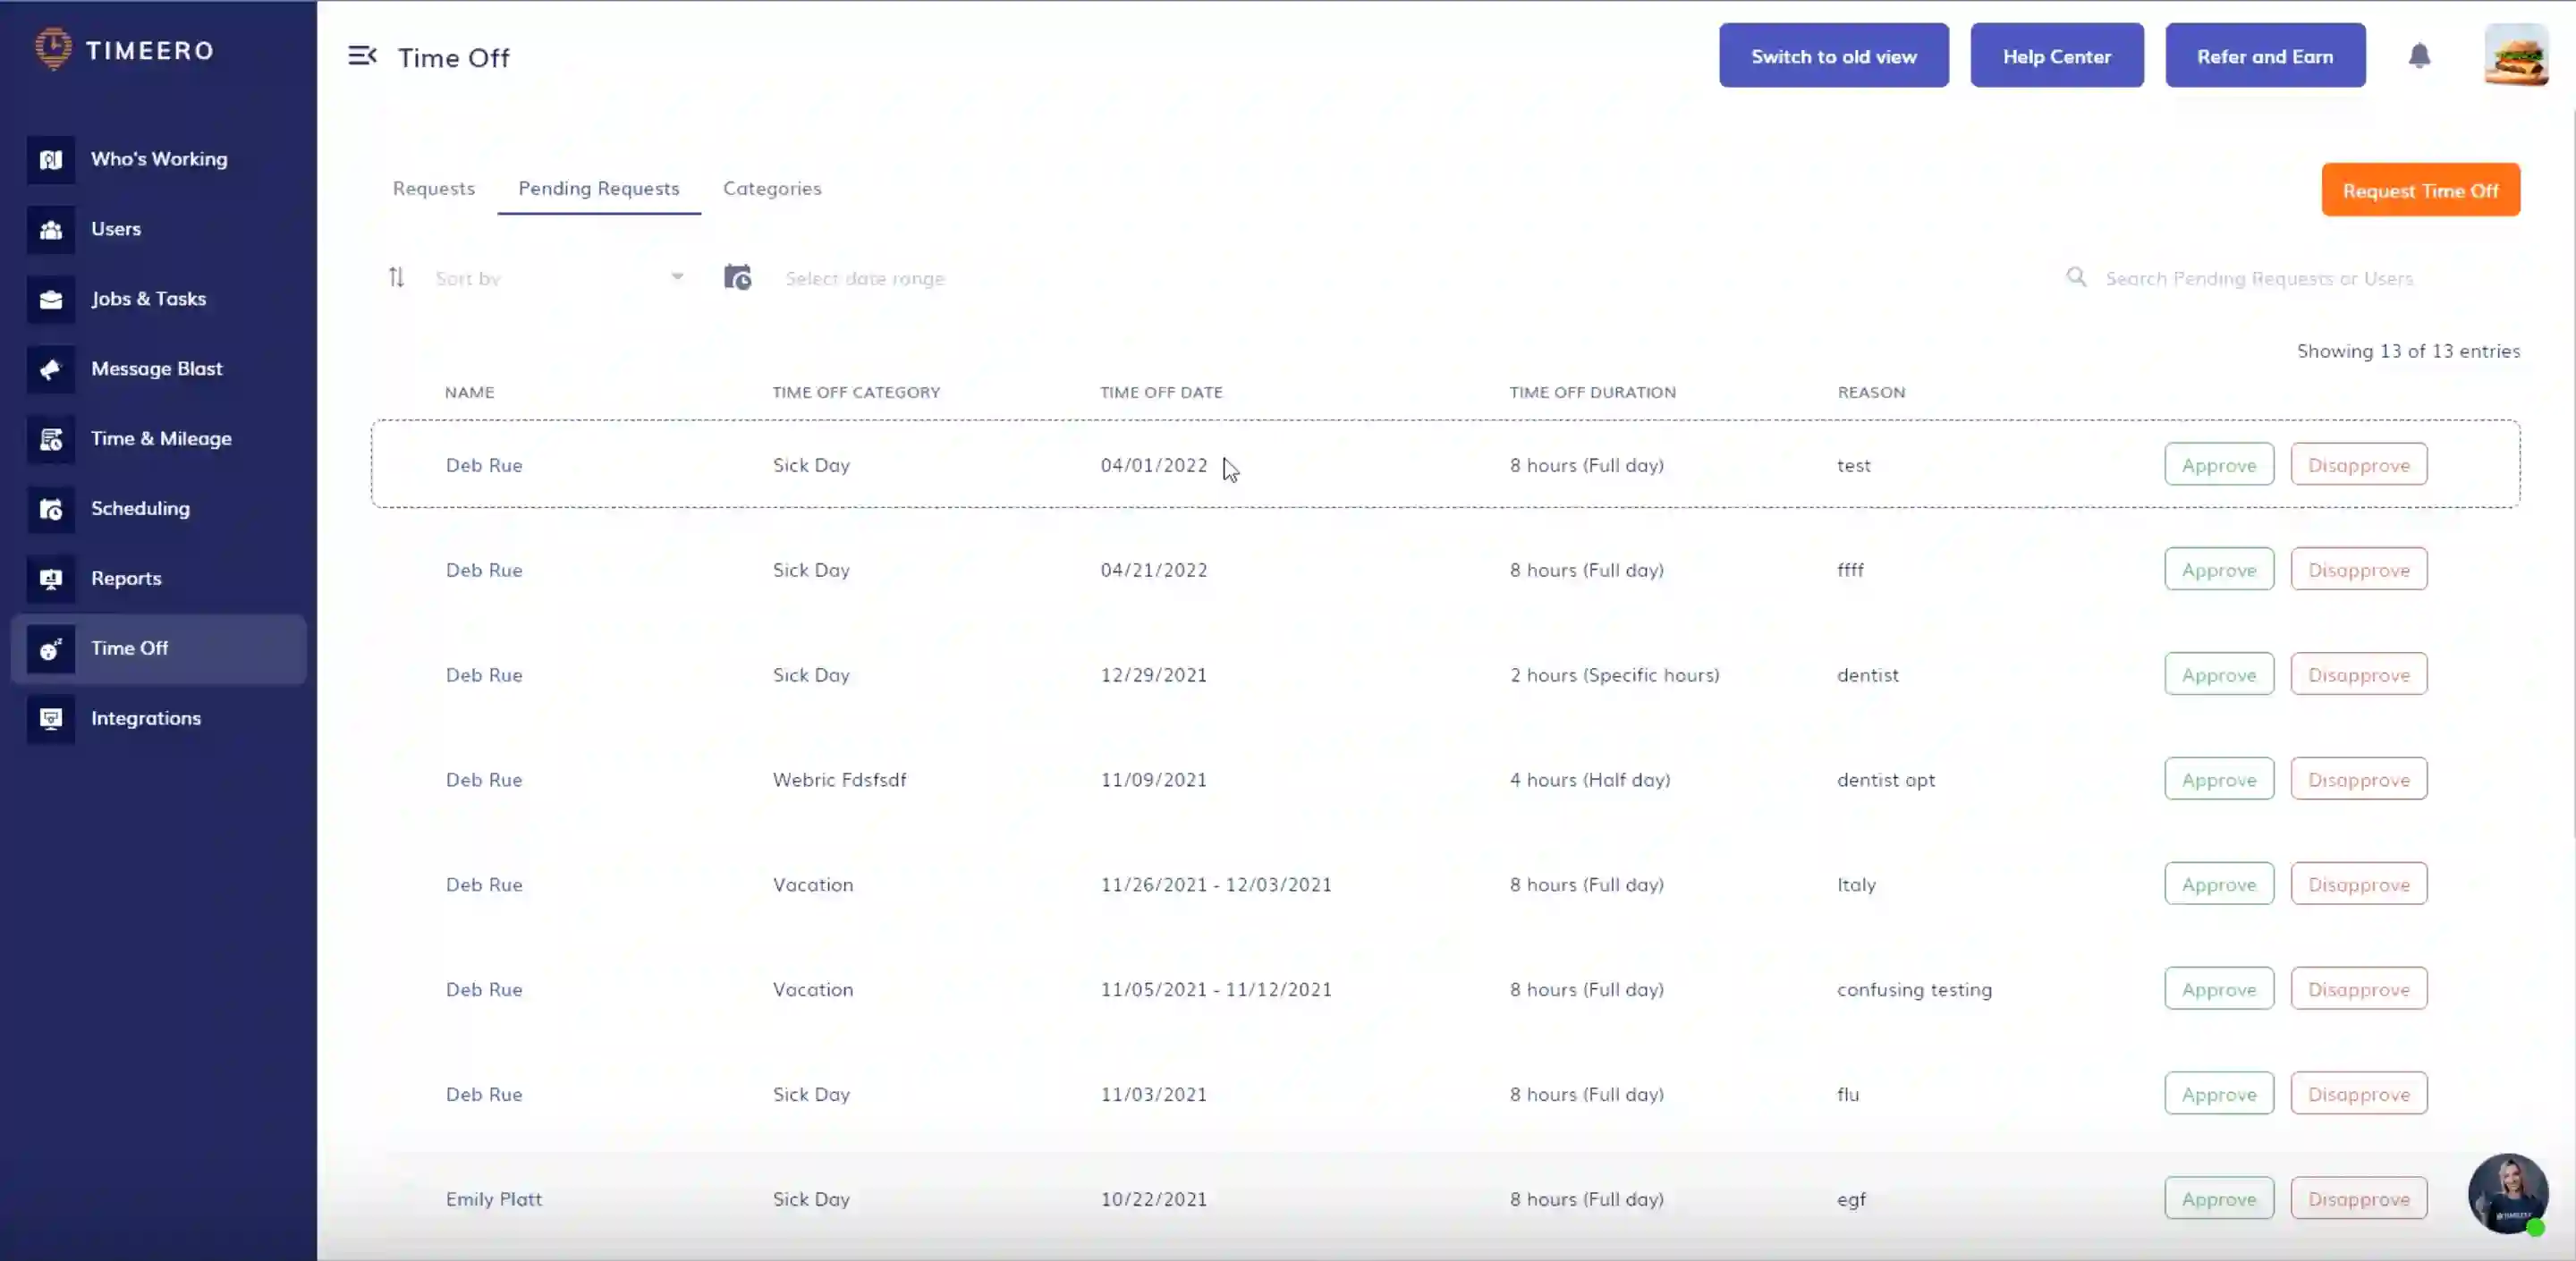Open Time & Mileage in sidebar
Image resolution: width=2576 pixels, height=1261 pixels.
point(160,438)
